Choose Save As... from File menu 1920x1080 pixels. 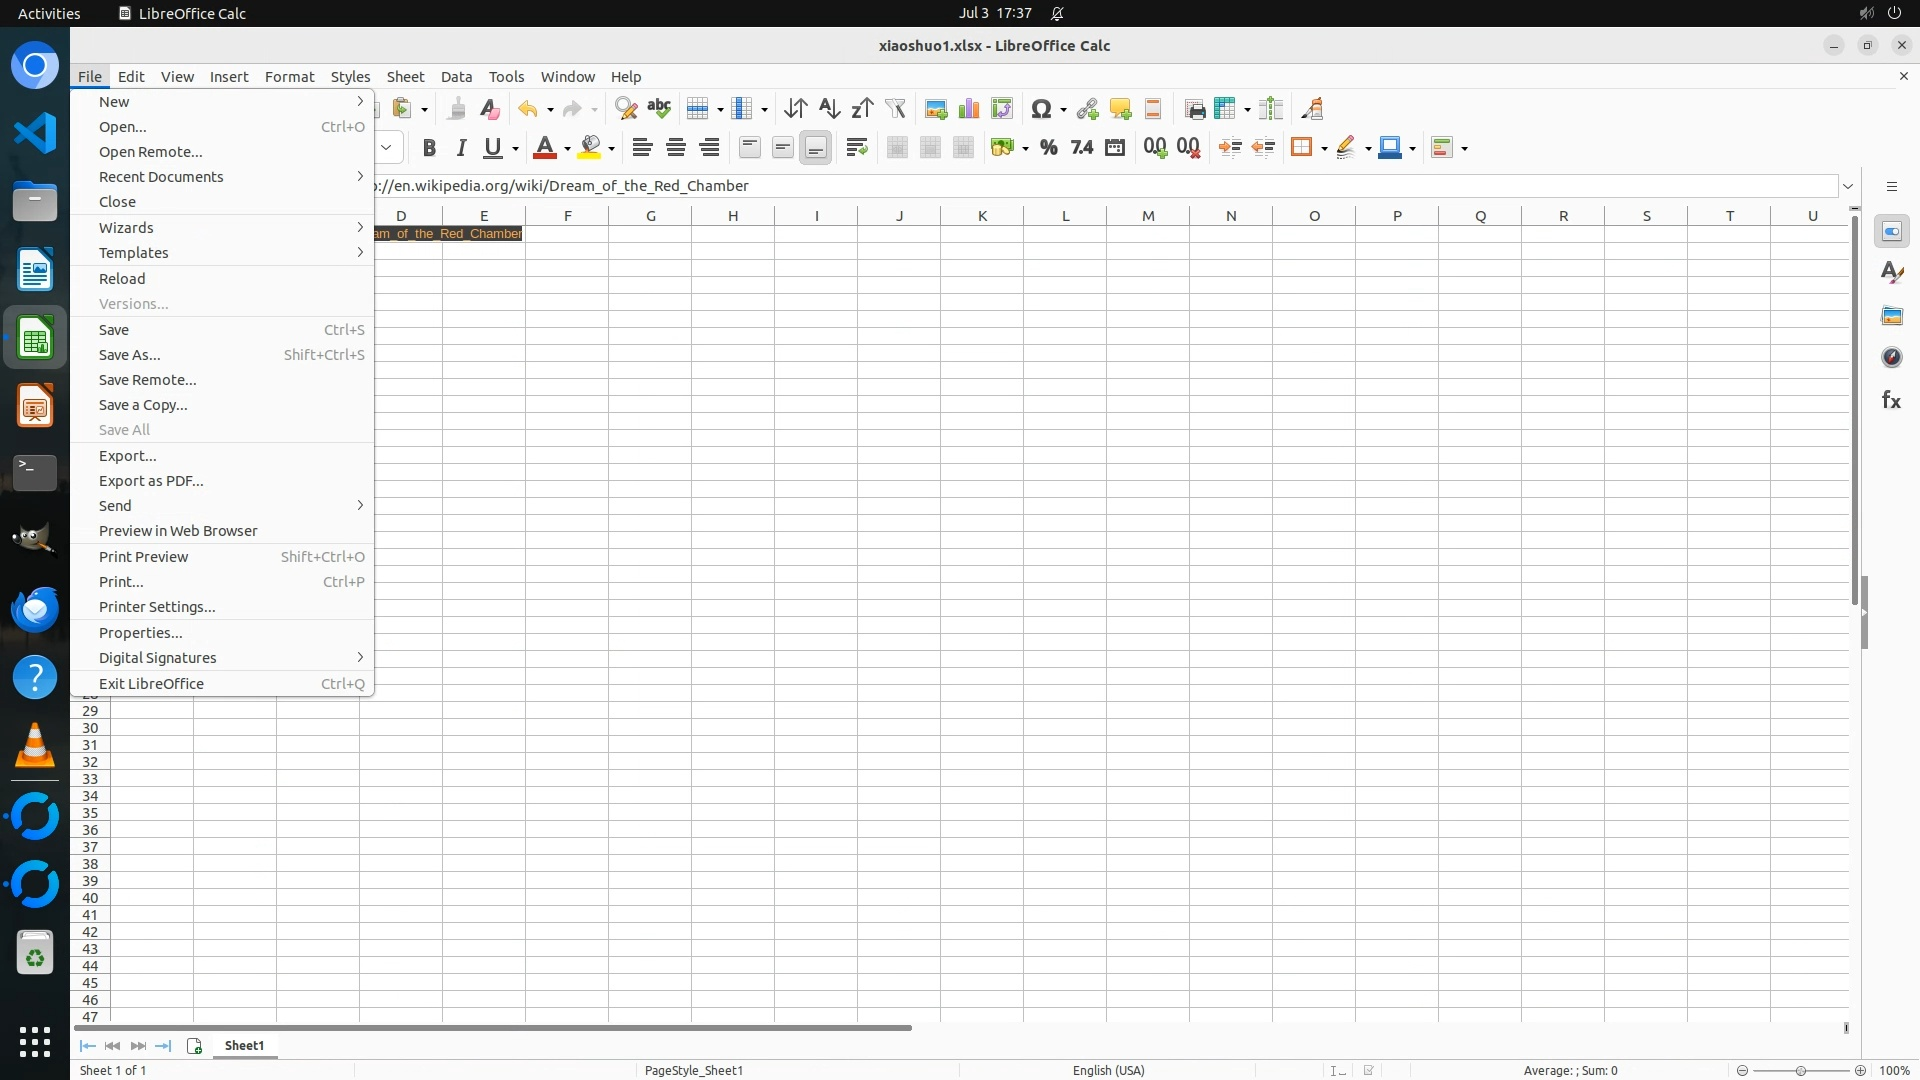tap(130, 355)
